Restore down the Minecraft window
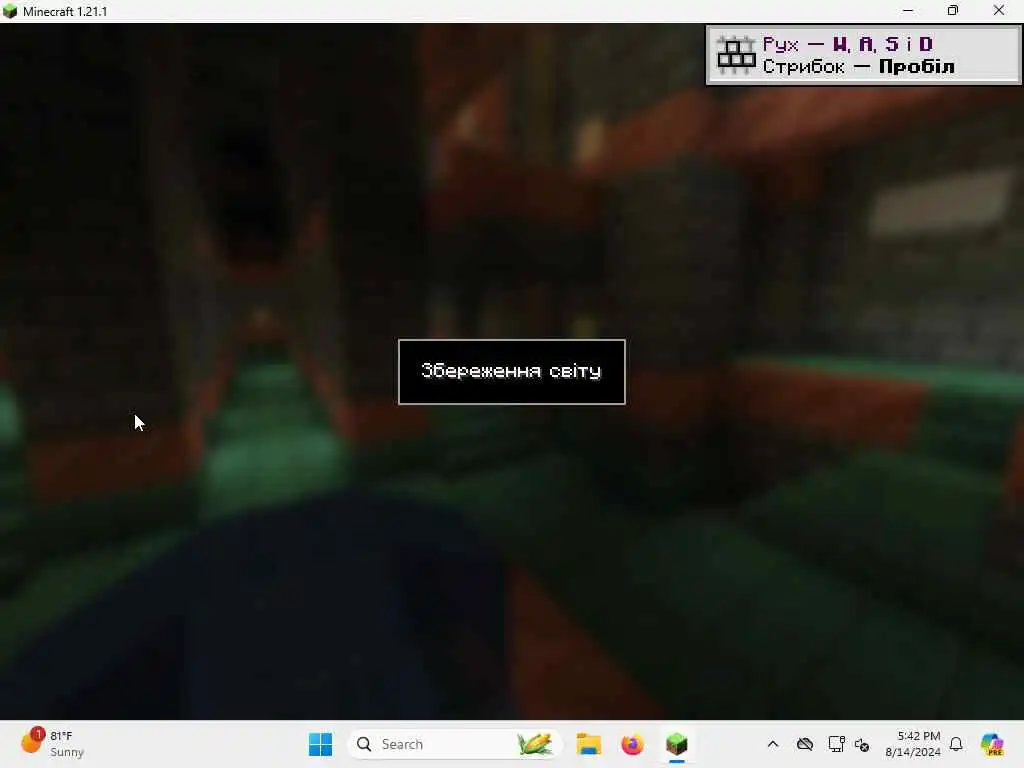Image resolution: width=1024 pixels, height=768 pixels. (953, 11)
